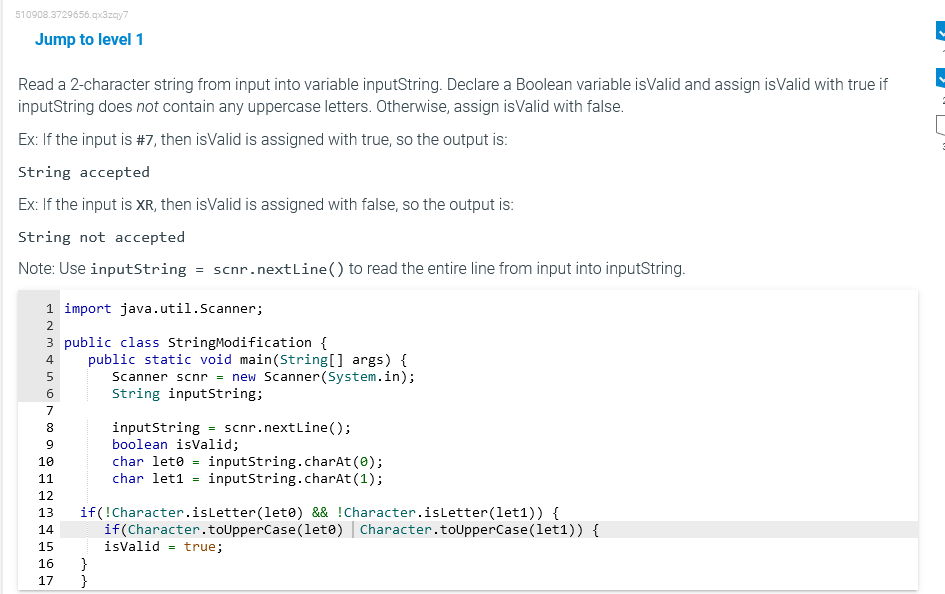Click the true keyword on line 15
Image resolution: width=945 pixels, height=594 pixels.
click(201, 546)
